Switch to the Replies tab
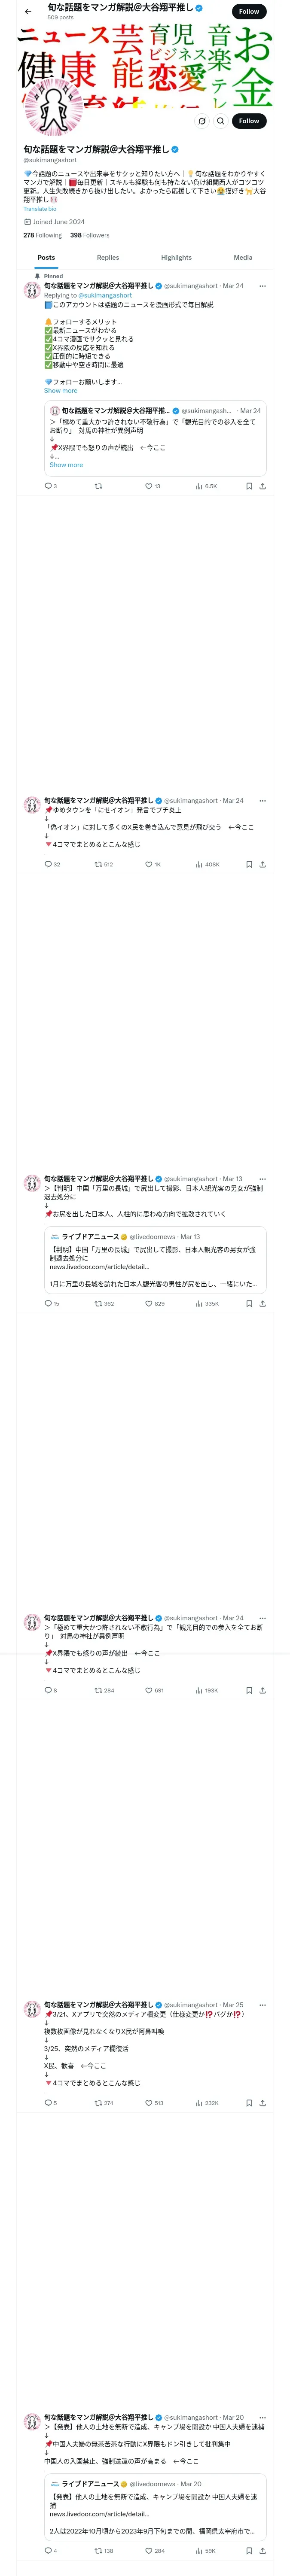The width and height of the screenshot is (290, 2576). tap(108, 257)
